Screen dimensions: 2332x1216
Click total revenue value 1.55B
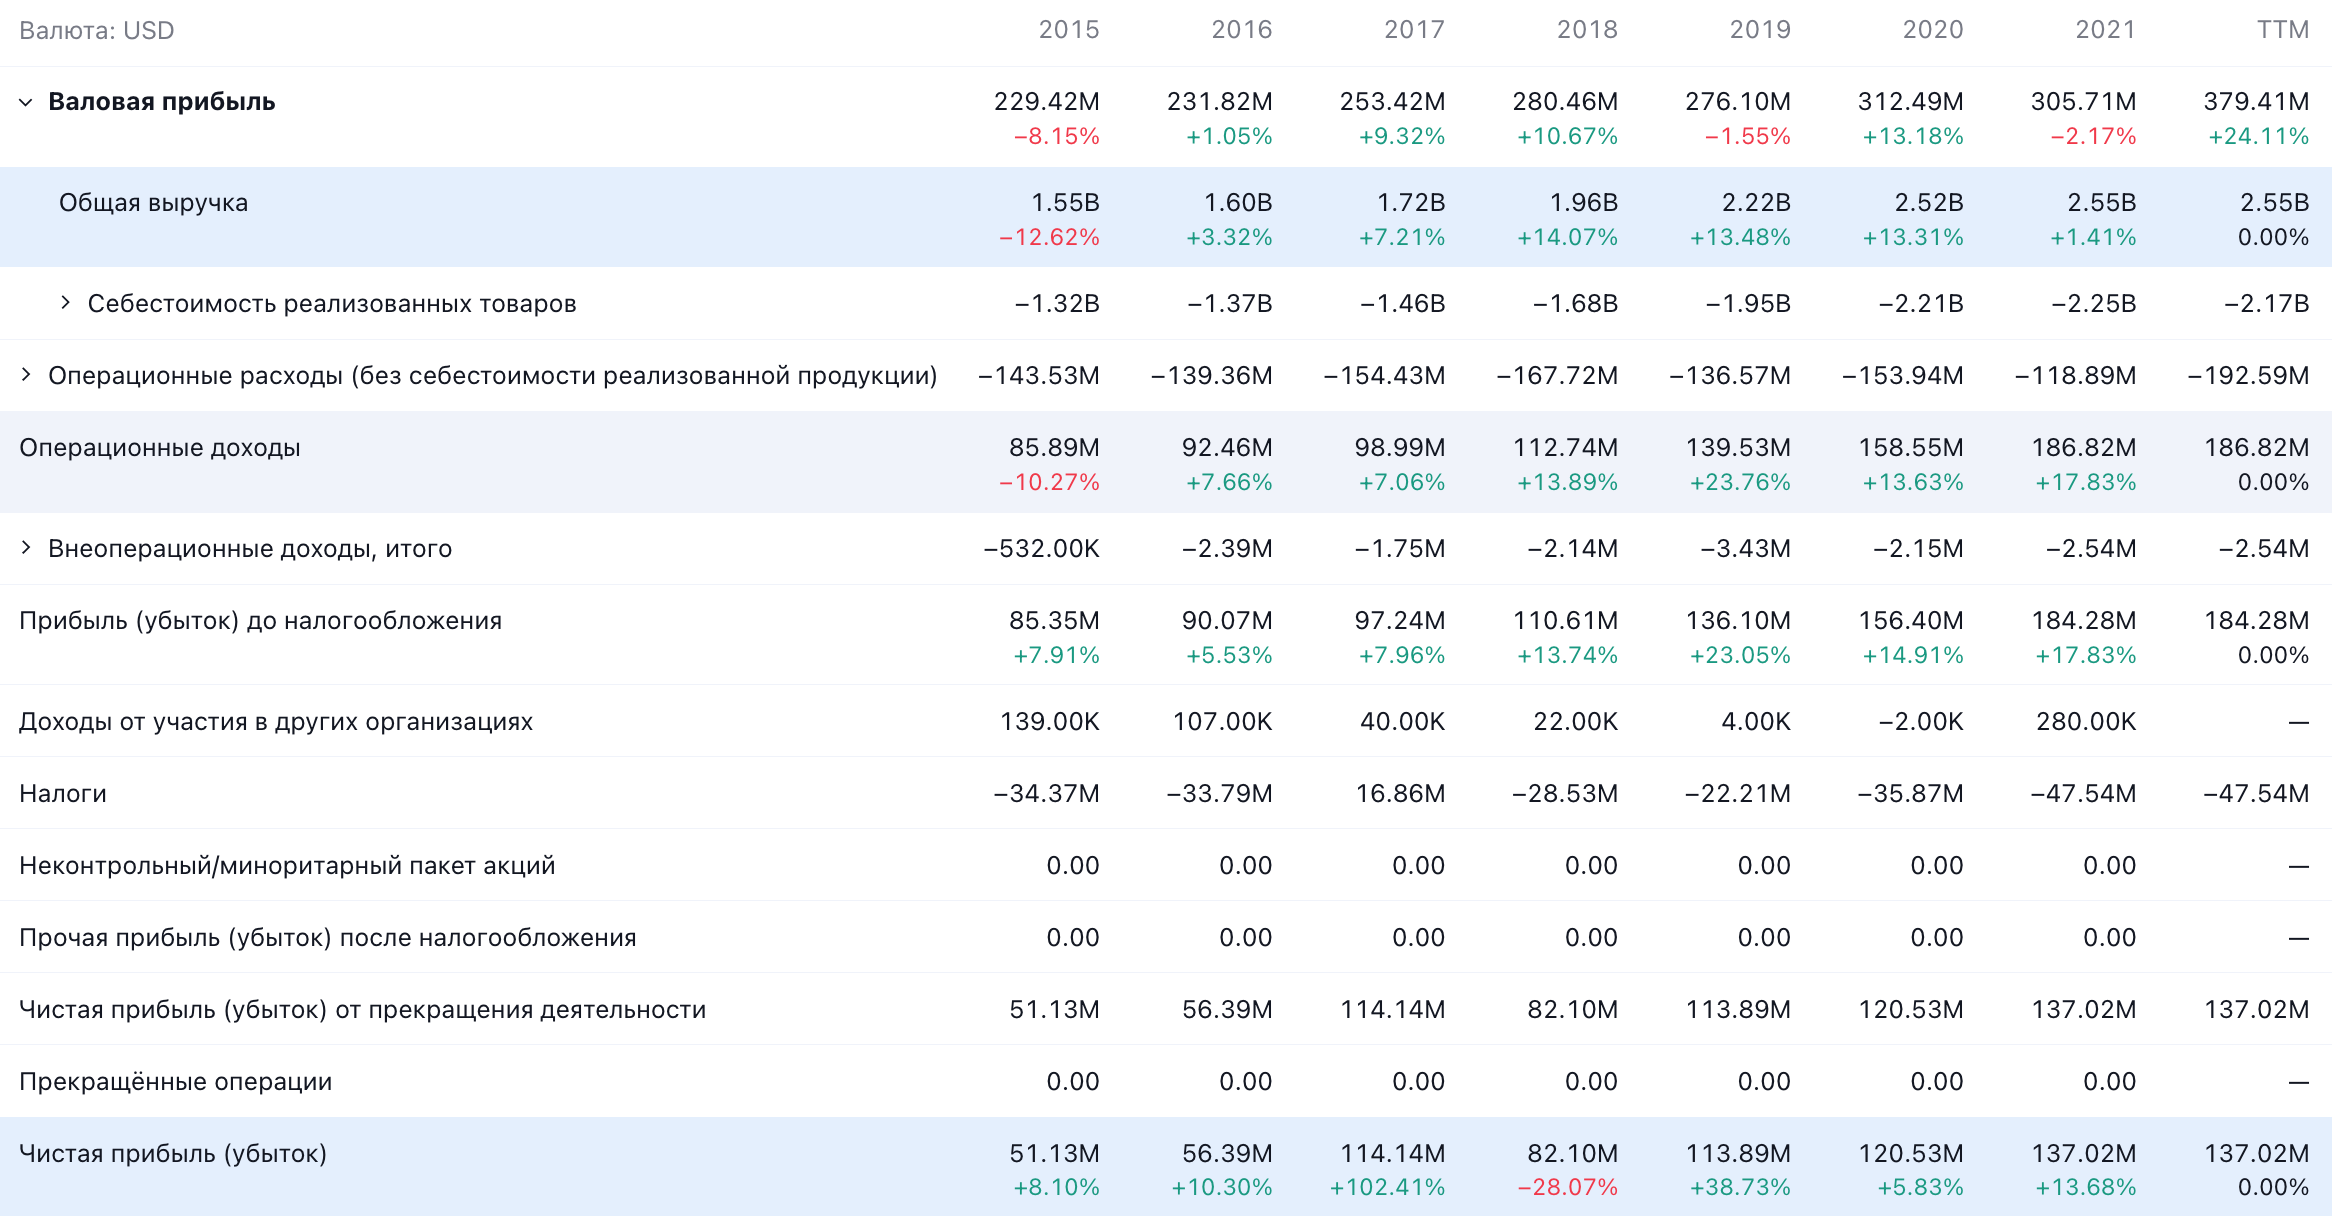tap(1066, 203)
